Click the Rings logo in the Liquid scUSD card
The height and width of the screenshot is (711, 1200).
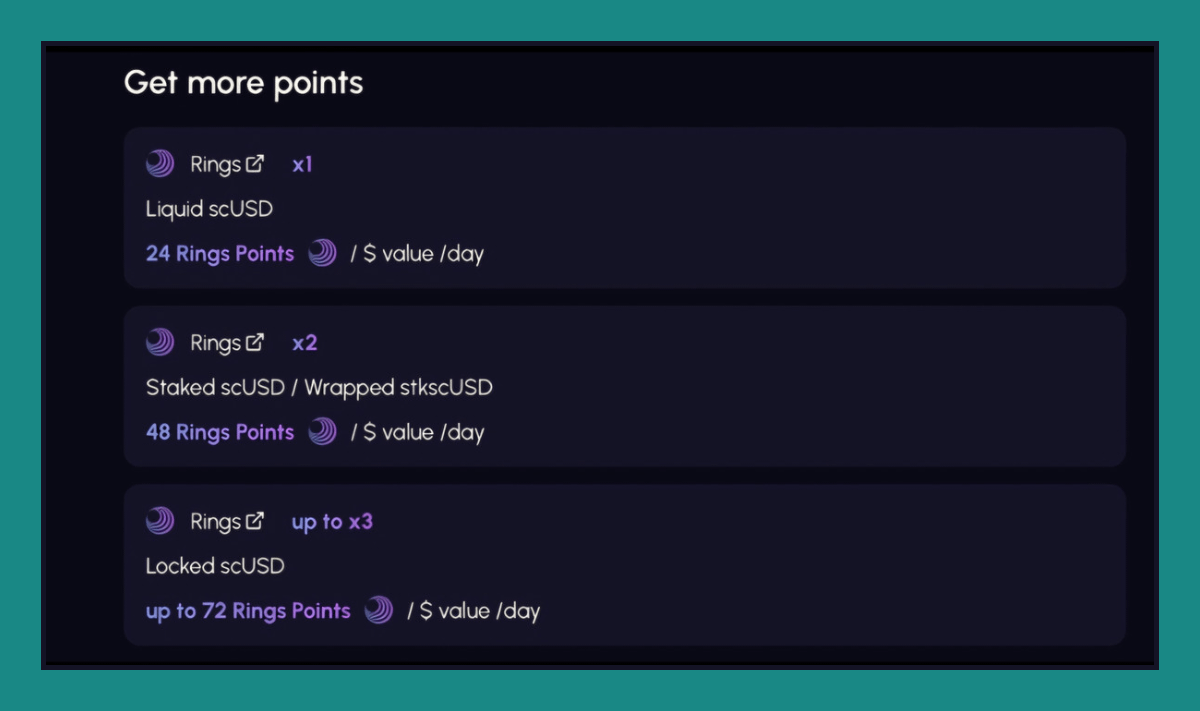160,164
